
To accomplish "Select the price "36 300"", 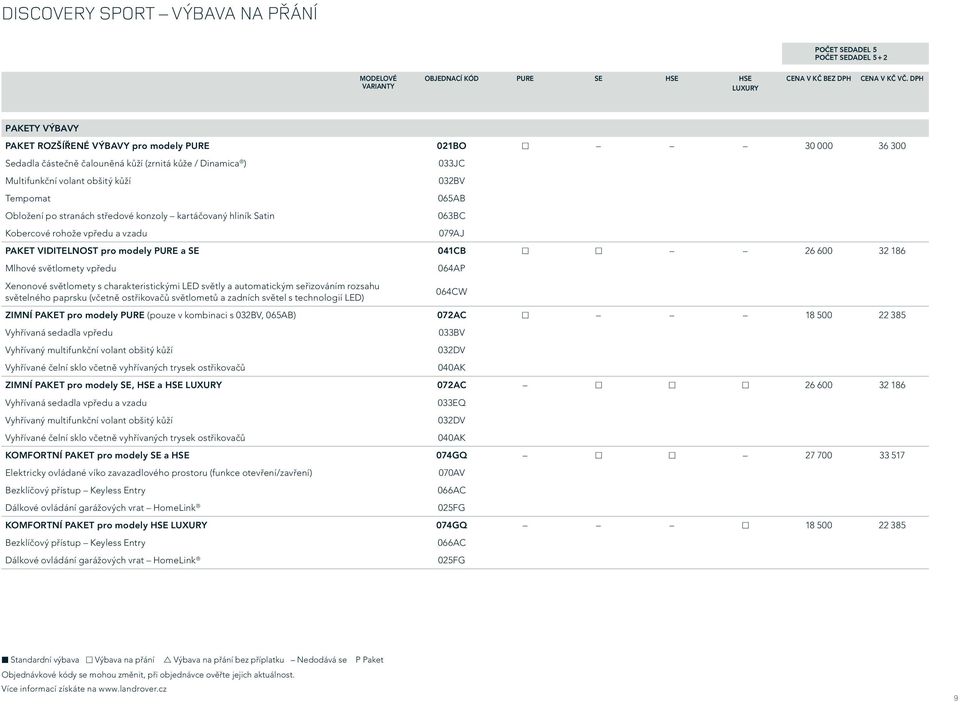I will tap(892, 146).
